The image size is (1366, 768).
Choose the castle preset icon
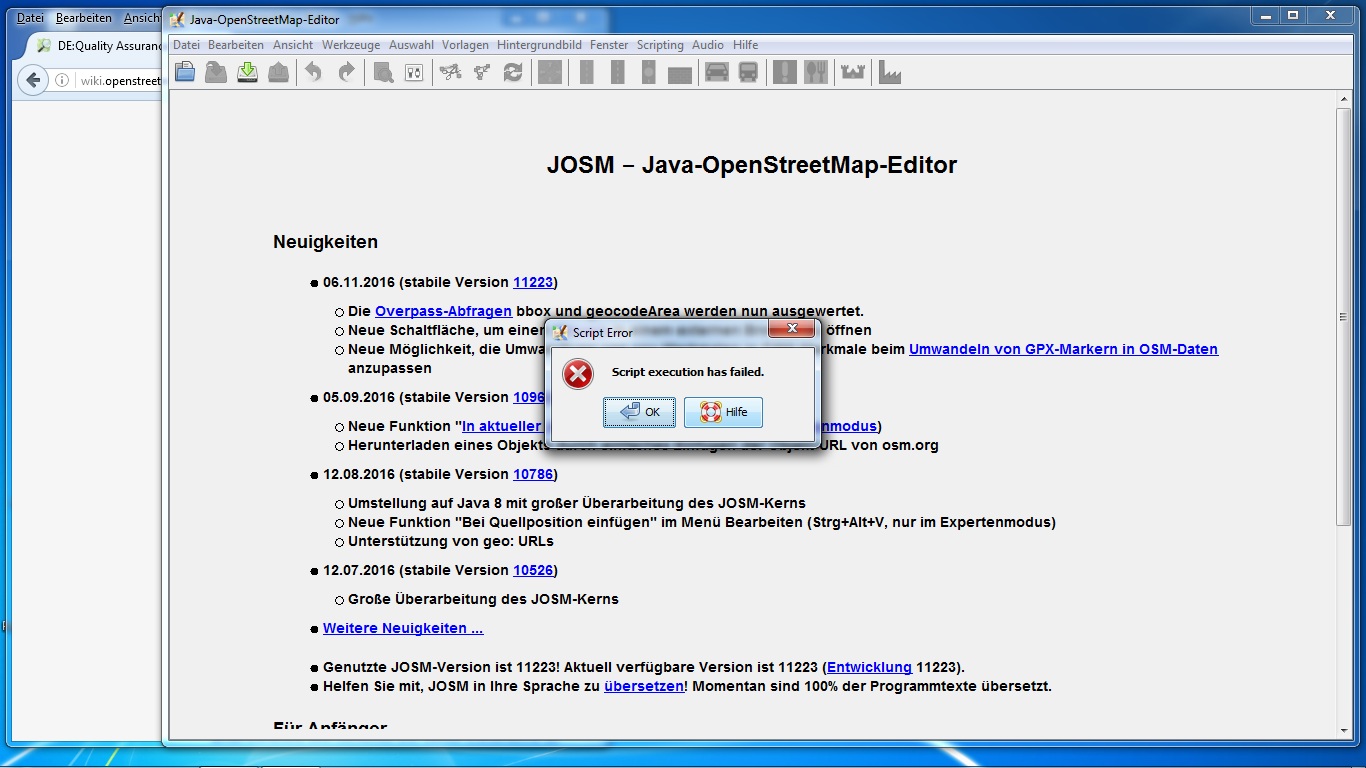tap(852, 72)
